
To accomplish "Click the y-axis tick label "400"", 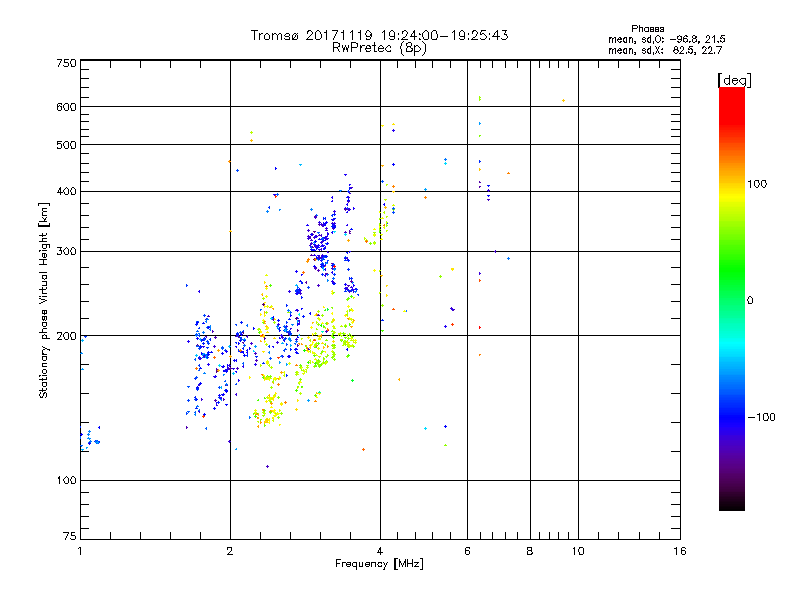I will [x=66, y=191].
